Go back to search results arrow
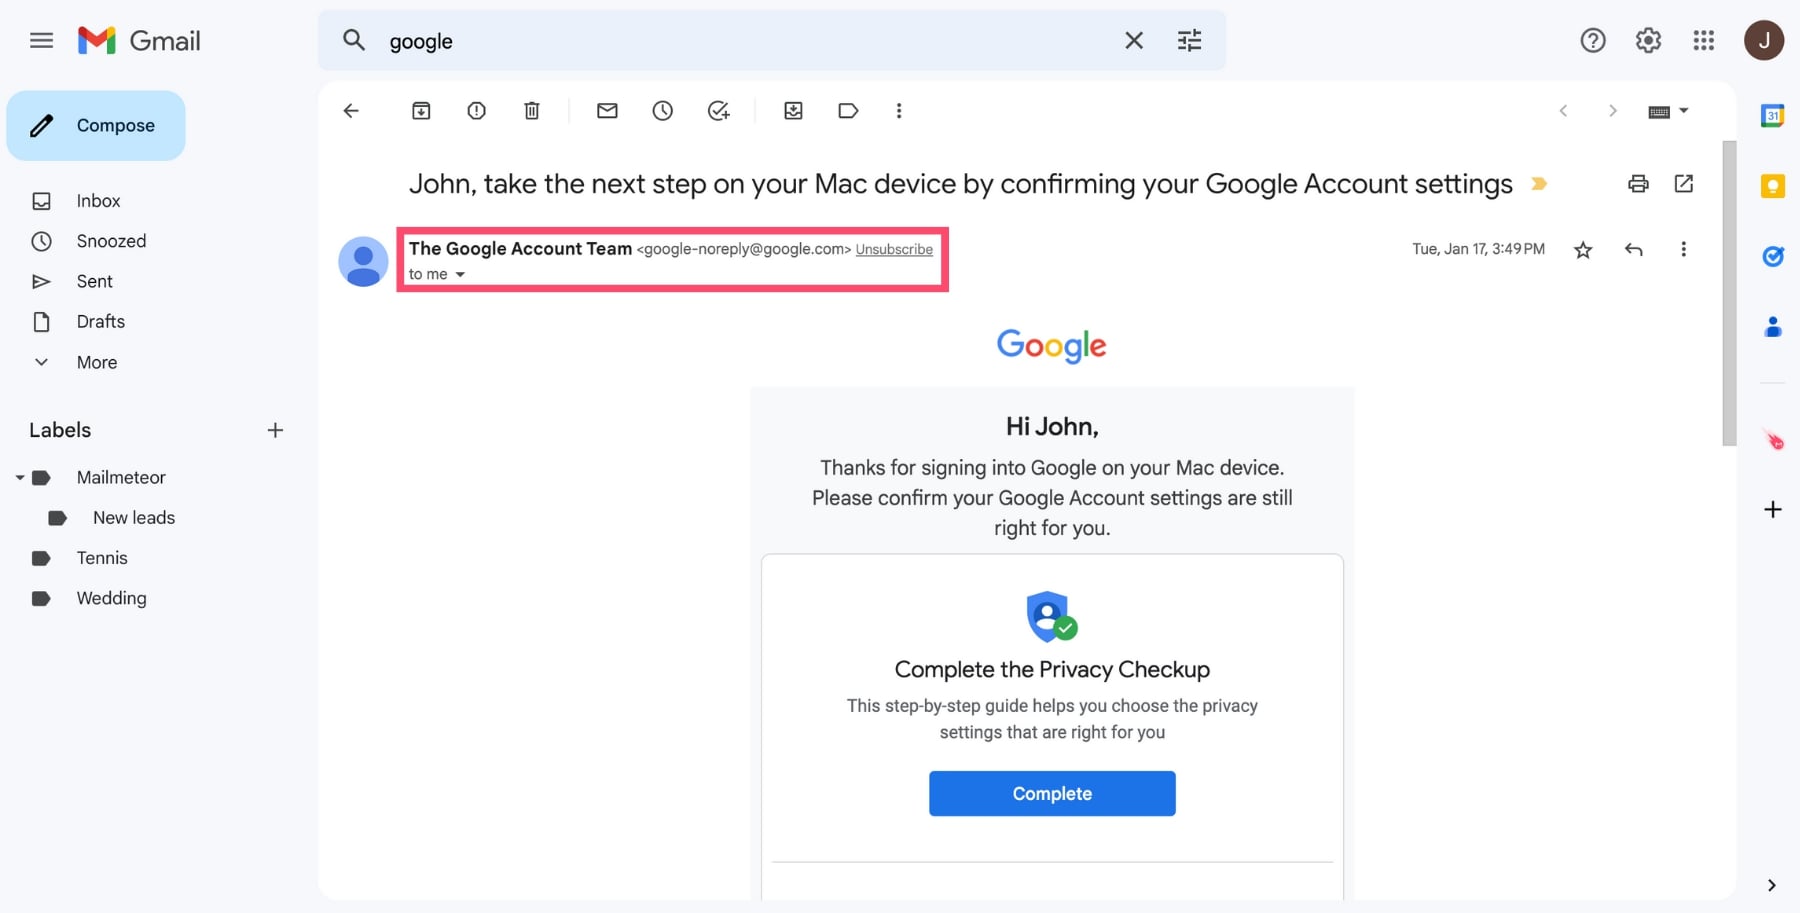 pyautogui.click(x=351, y=111)
